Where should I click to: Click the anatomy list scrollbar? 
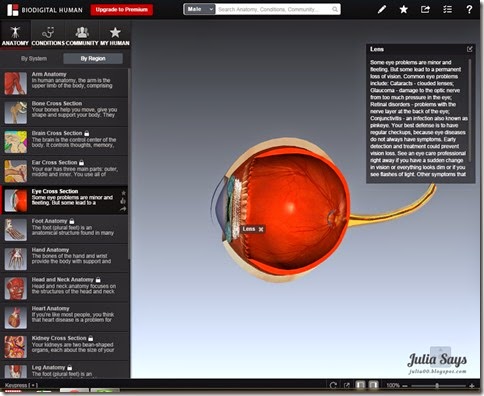[x=129, y=163]
